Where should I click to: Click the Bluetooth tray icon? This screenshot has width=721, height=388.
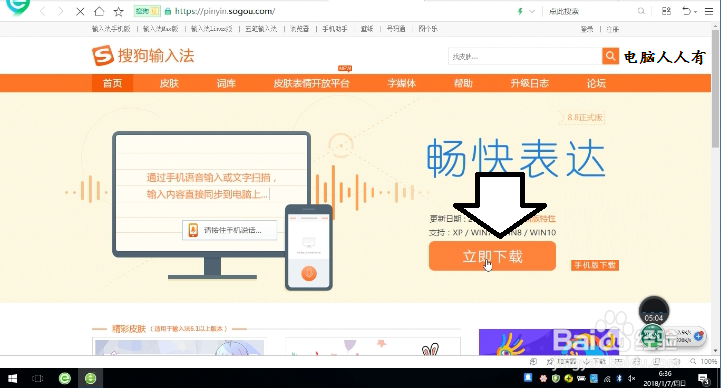[x=619, y=378]
